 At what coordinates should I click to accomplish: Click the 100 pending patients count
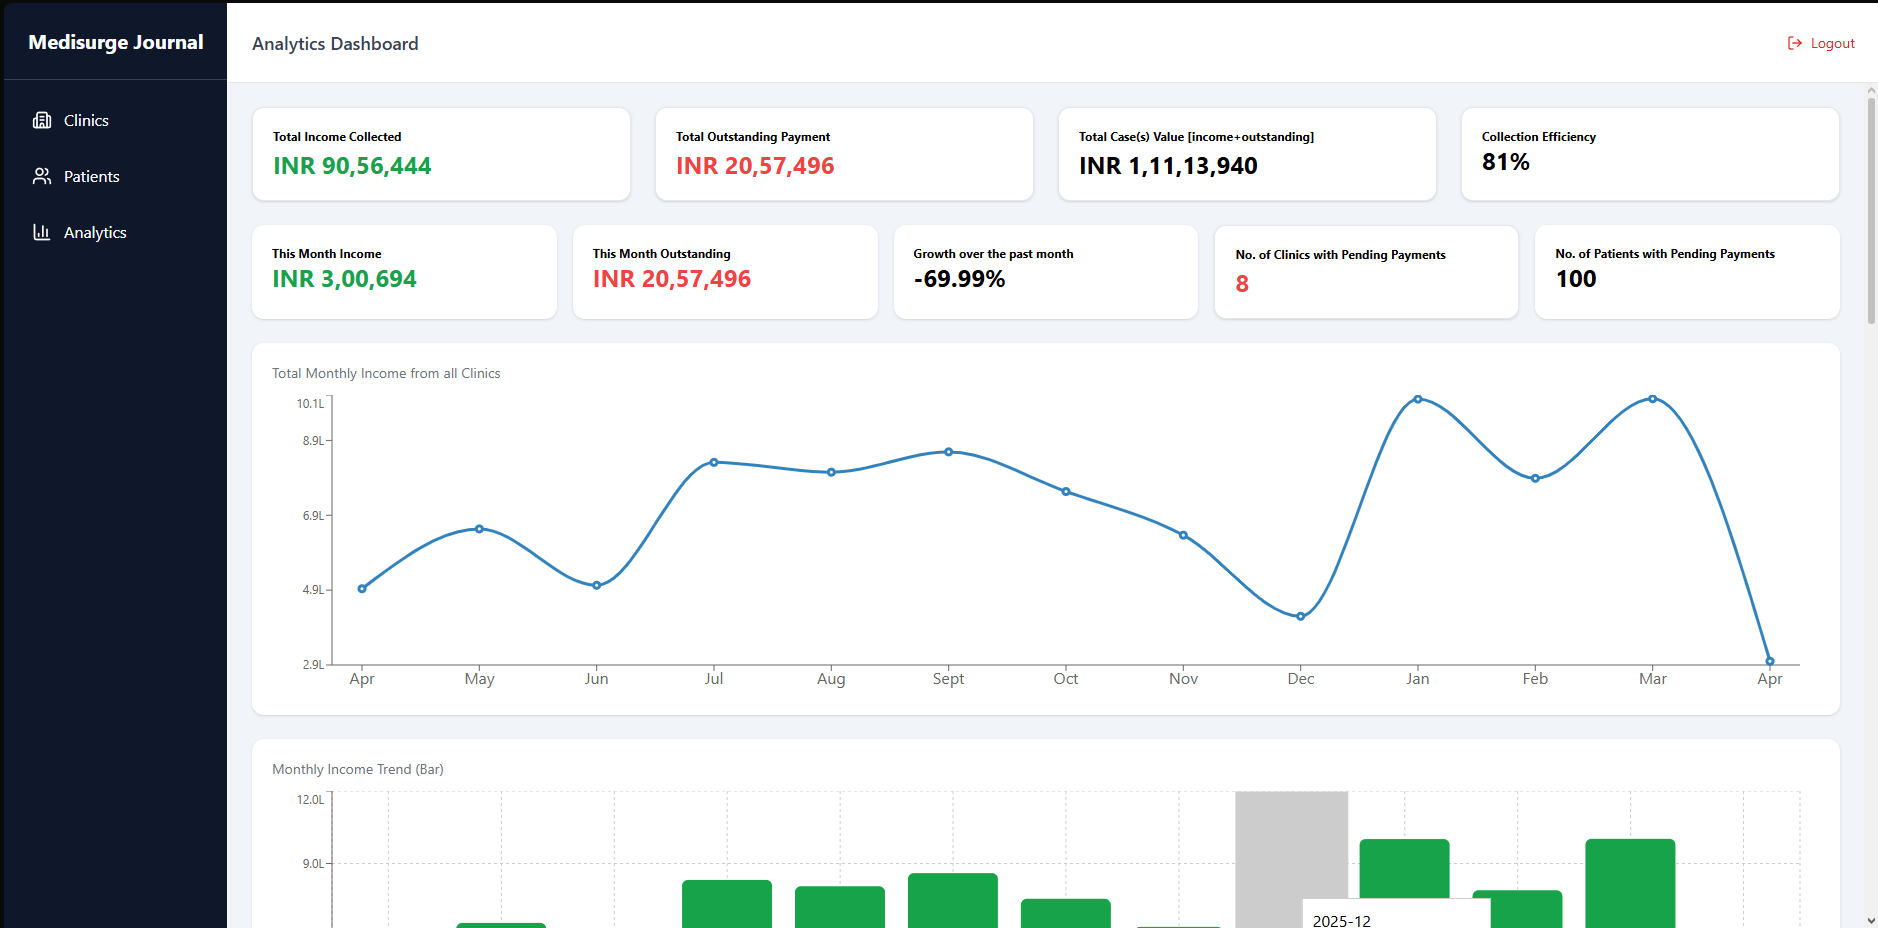click(x=1576, y=279)
